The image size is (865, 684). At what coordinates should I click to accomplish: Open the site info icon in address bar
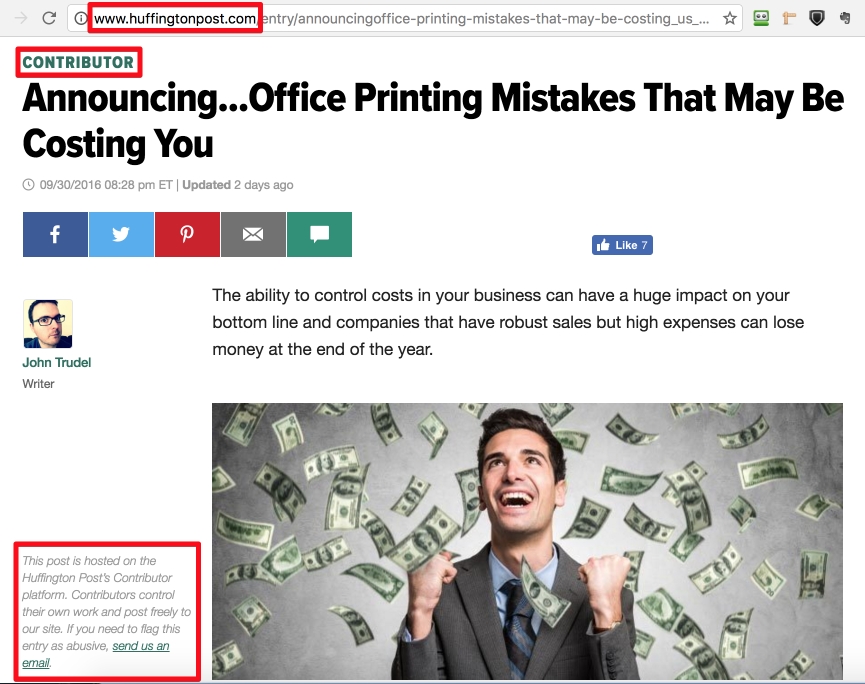[81, 18]
